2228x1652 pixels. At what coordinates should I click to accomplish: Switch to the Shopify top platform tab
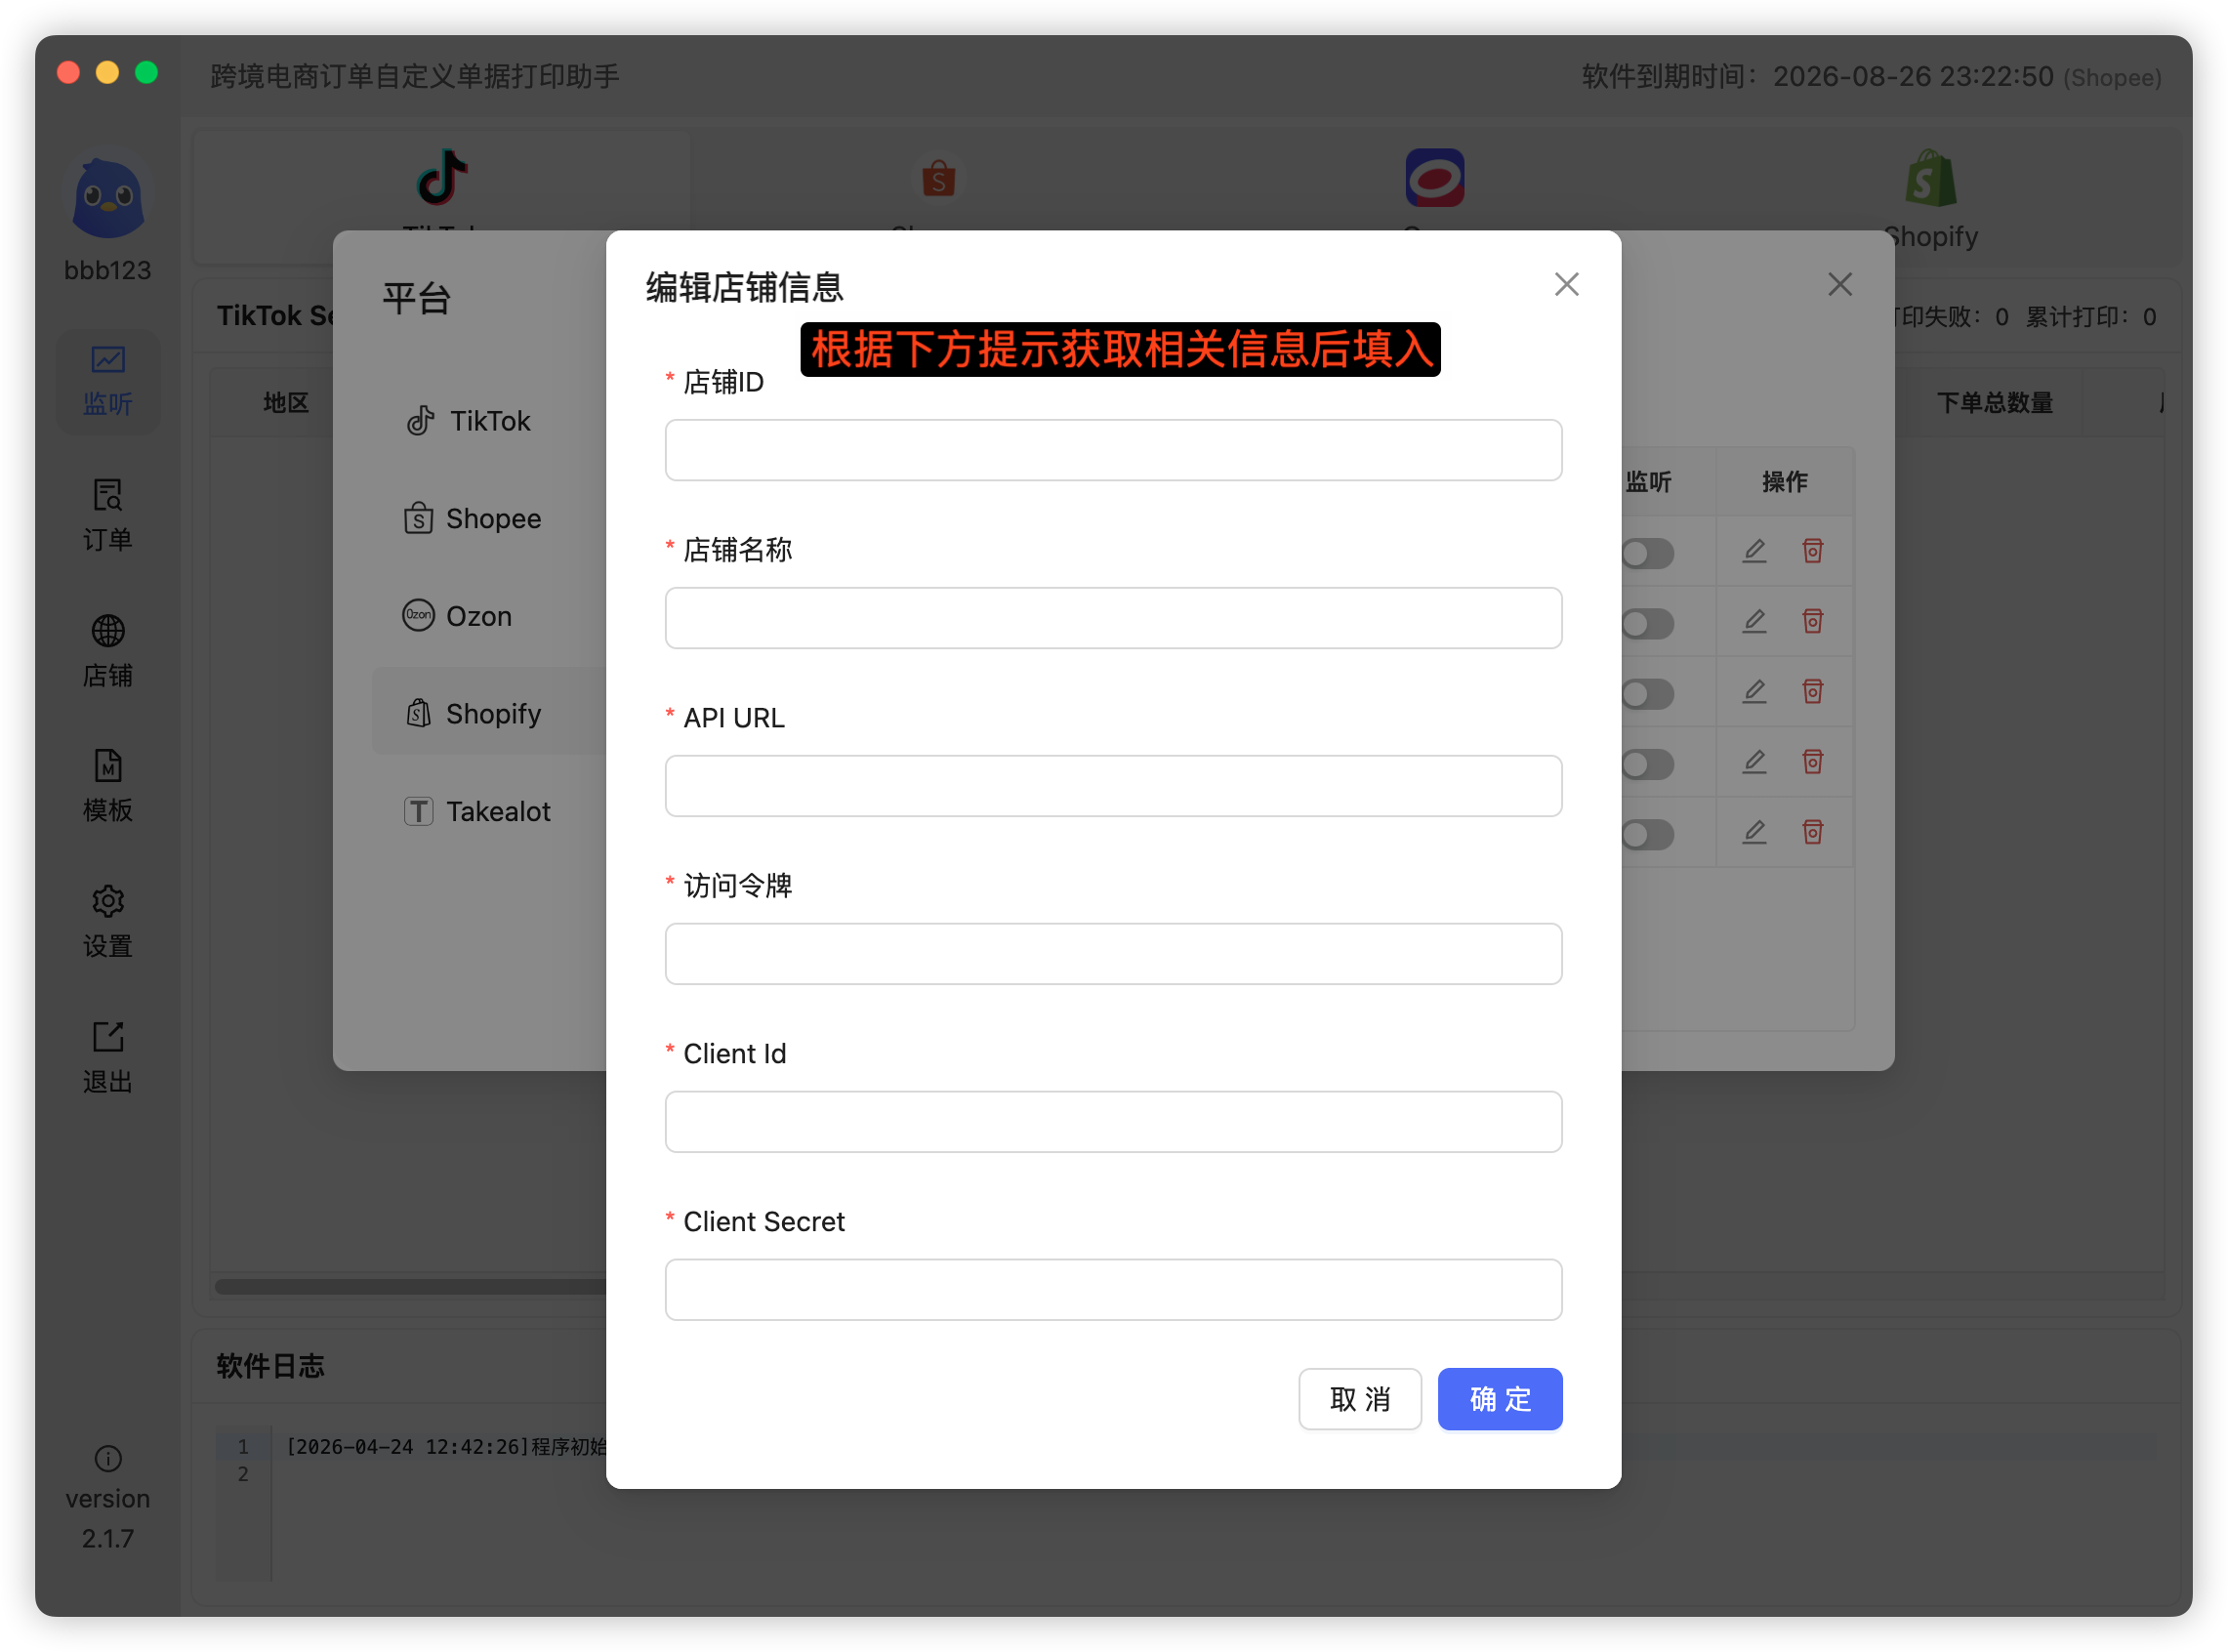1930,196
